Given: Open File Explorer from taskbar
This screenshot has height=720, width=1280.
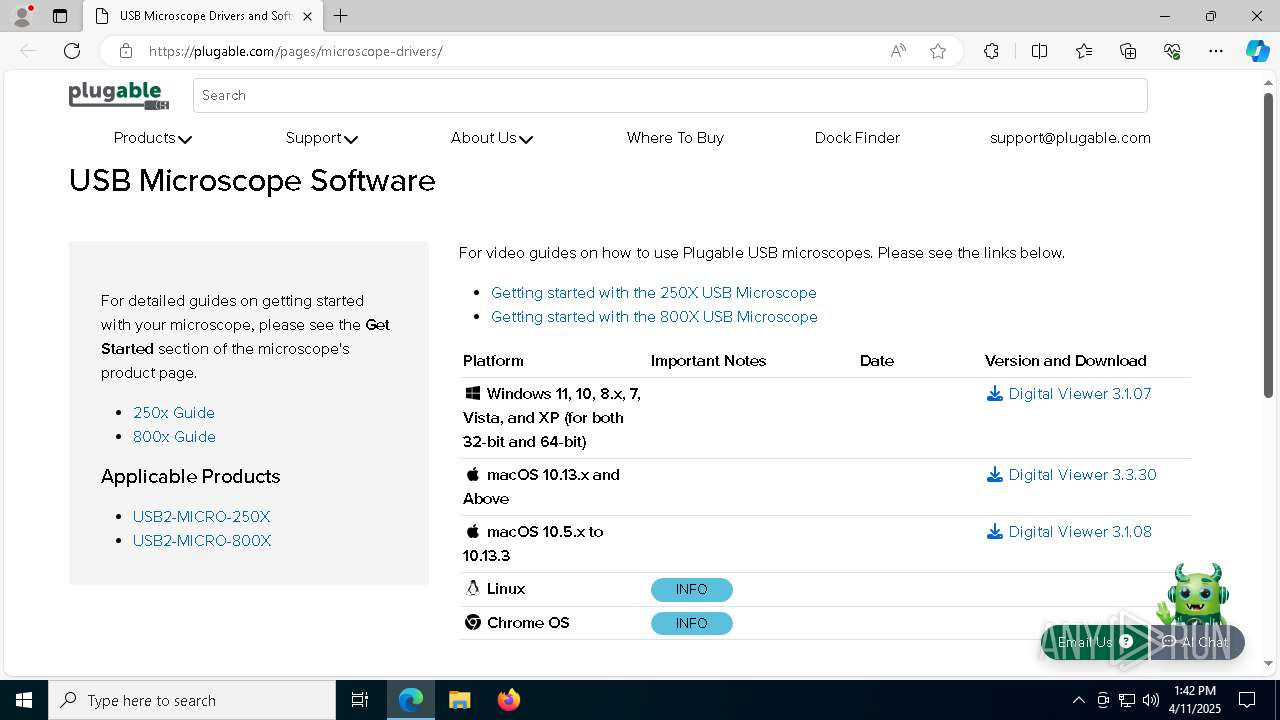Looking at the screenshot, I should coord(460,700).
